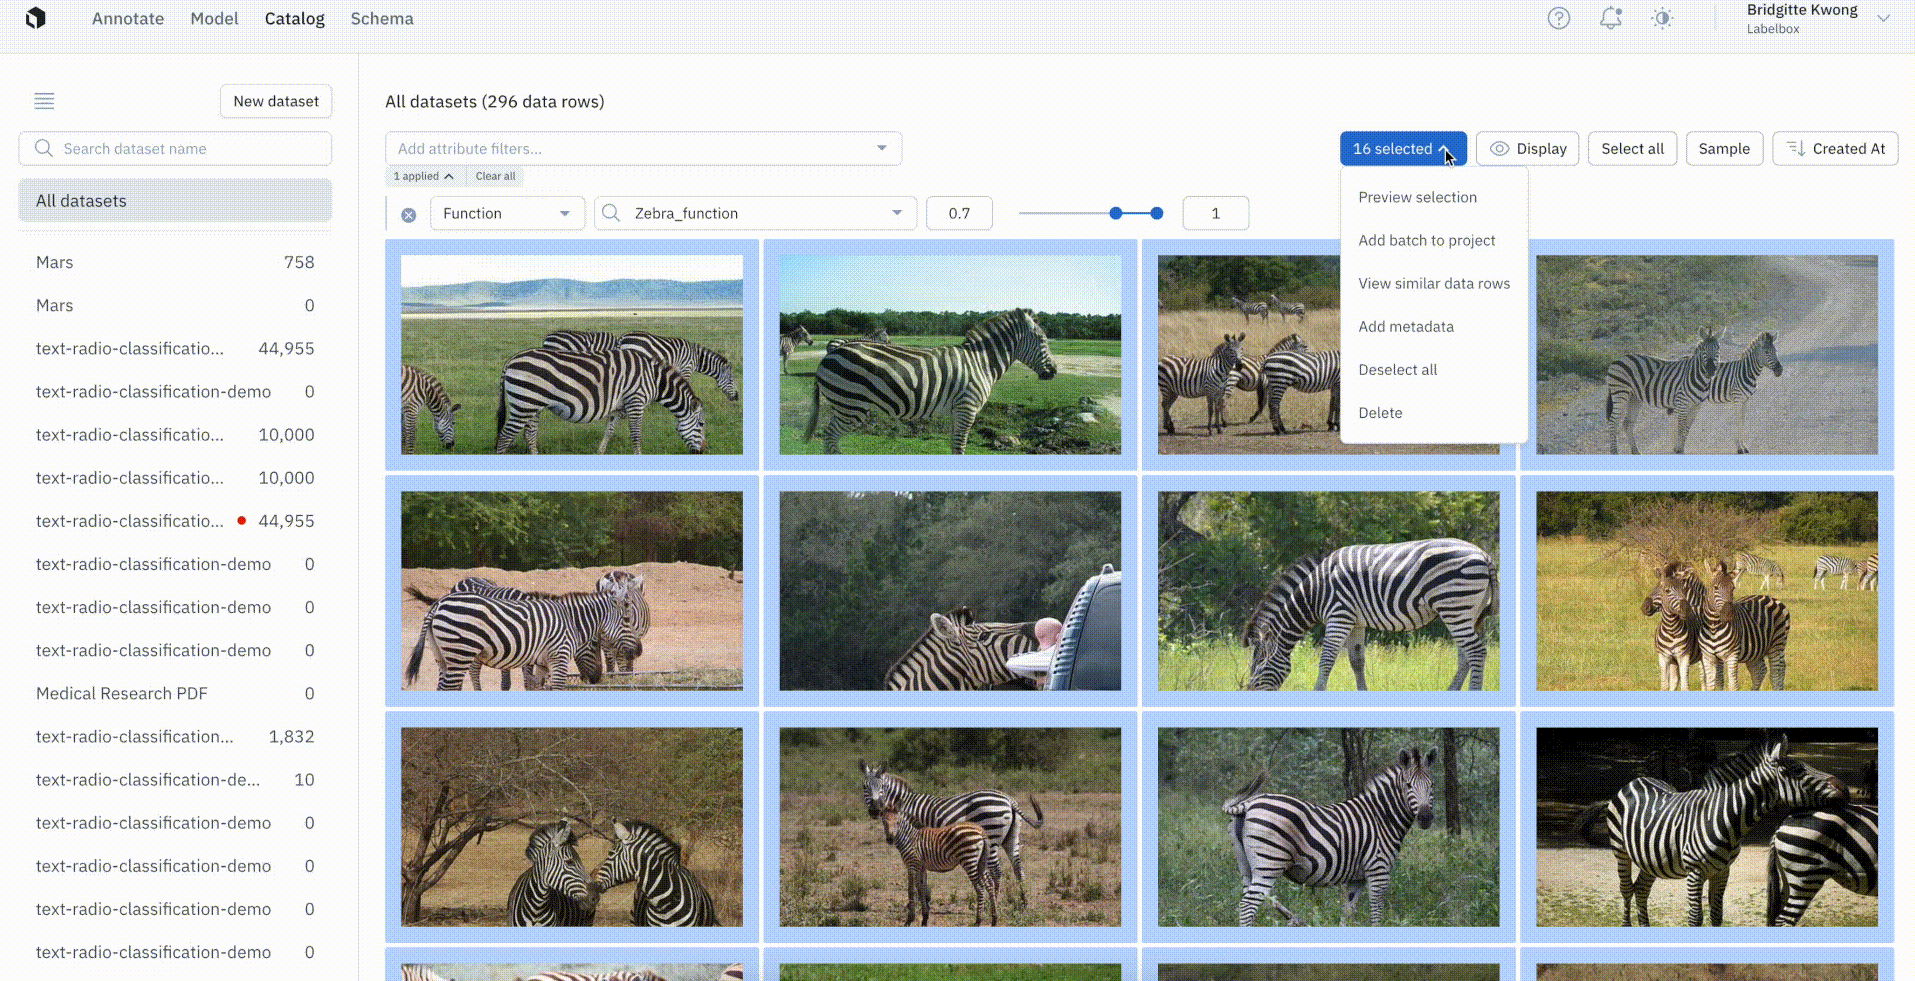Select View similar data rows
This screenshot has height=981, width=1915.
click(1434, 283)
